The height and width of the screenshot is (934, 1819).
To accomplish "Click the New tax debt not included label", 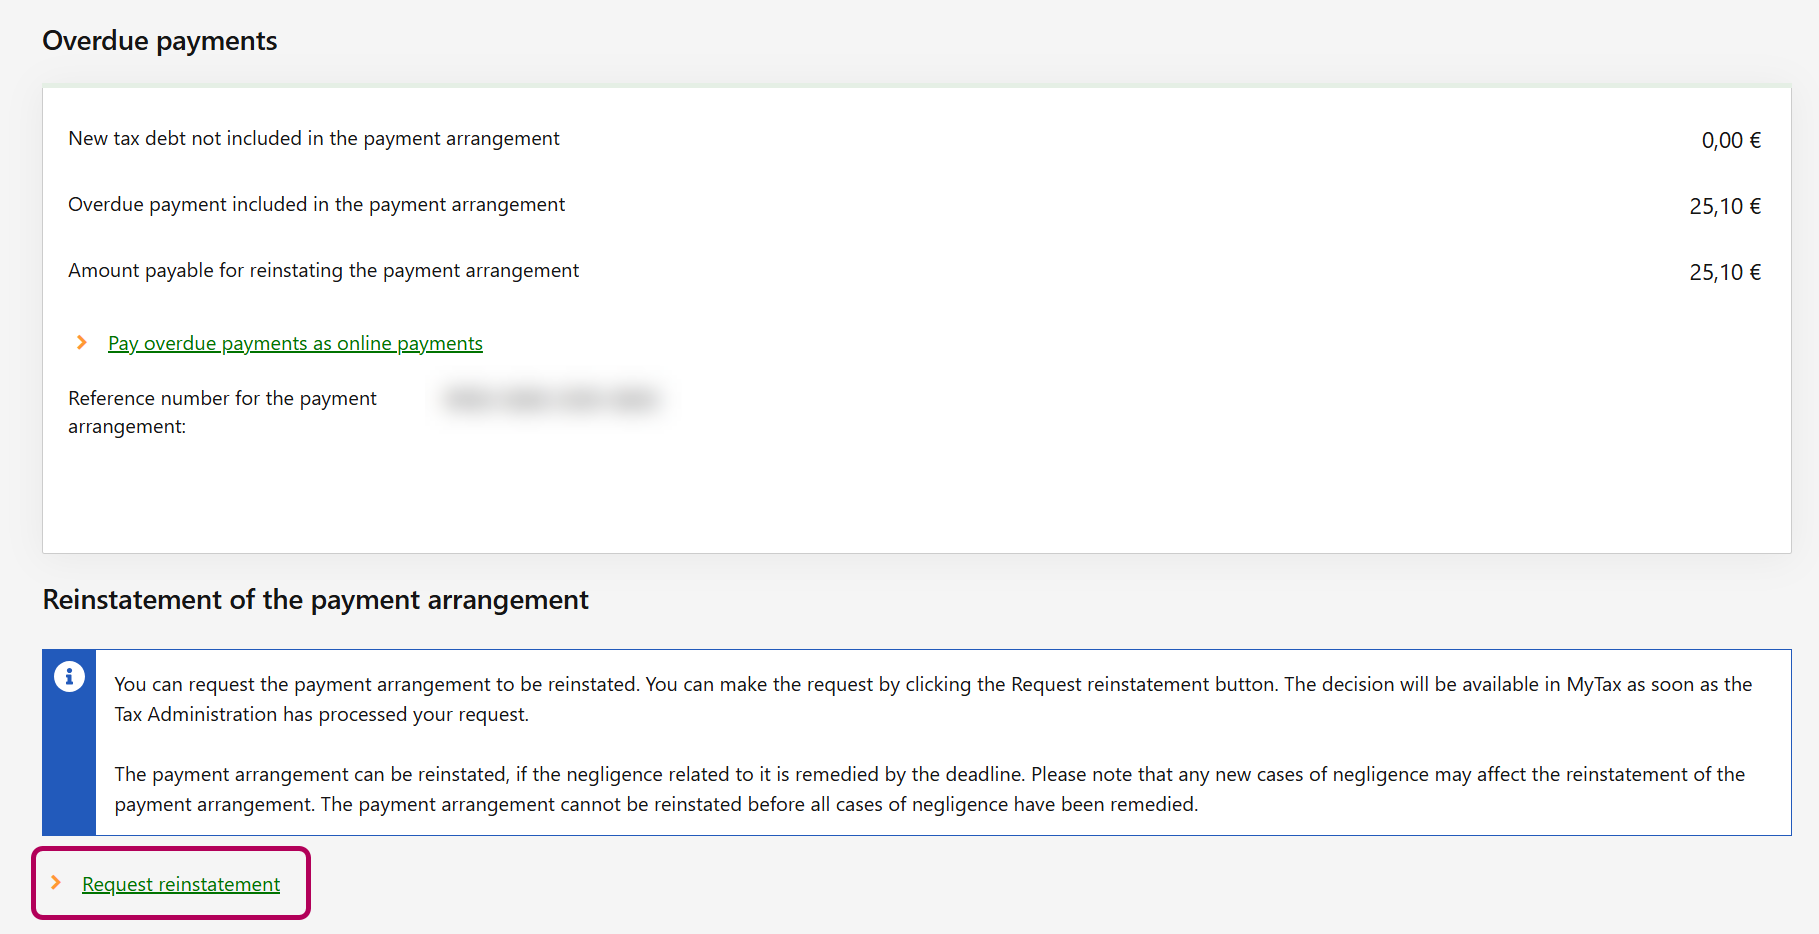I will point(313,139).
